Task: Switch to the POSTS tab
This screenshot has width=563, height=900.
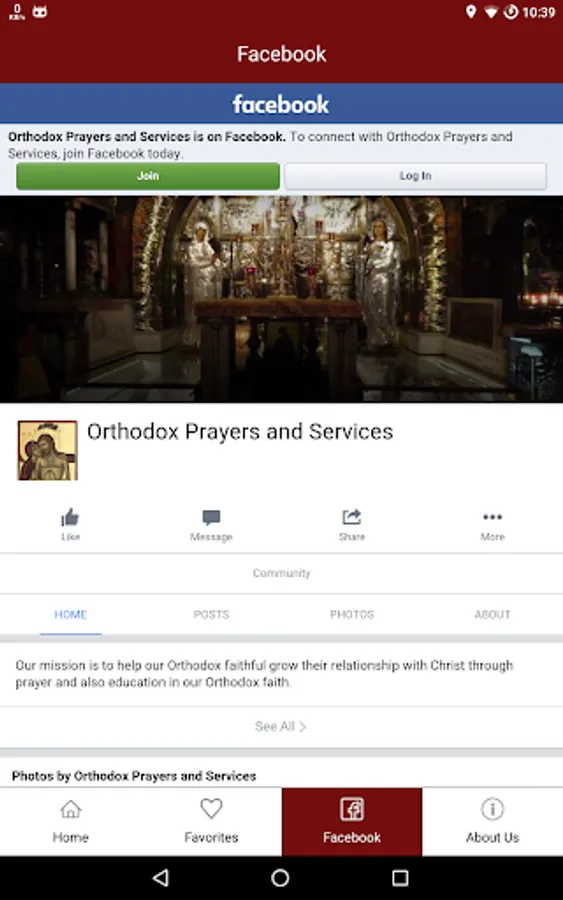Action: click(211, 614)
